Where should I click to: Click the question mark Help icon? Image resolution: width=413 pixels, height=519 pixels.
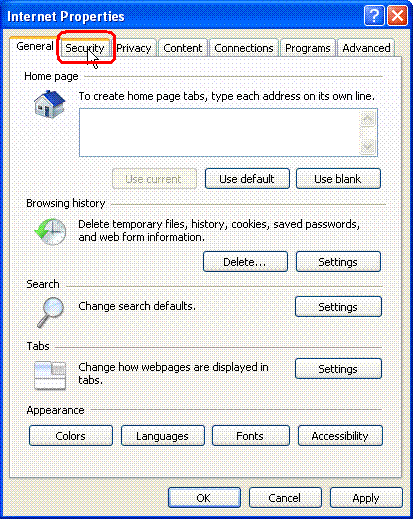point(374,16)
